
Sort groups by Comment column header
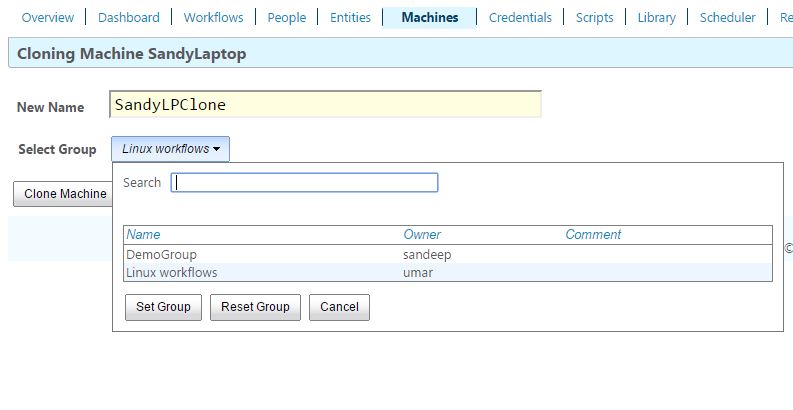593,235
